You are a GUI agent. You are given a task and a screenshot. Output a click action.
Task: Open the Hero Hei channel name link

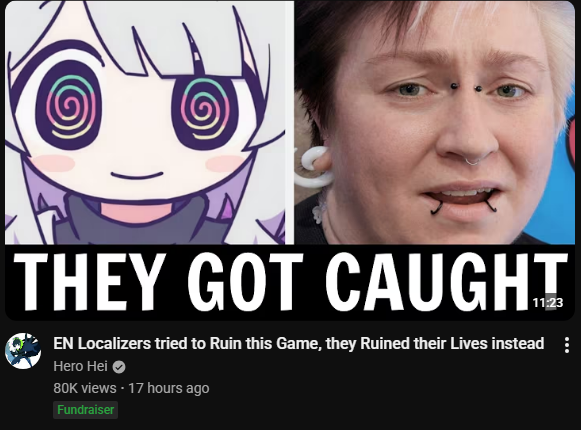(x=80, y=366)
